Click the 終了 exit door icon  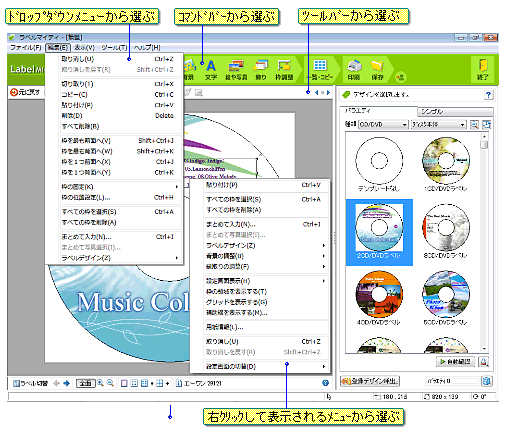click(483, 70)
